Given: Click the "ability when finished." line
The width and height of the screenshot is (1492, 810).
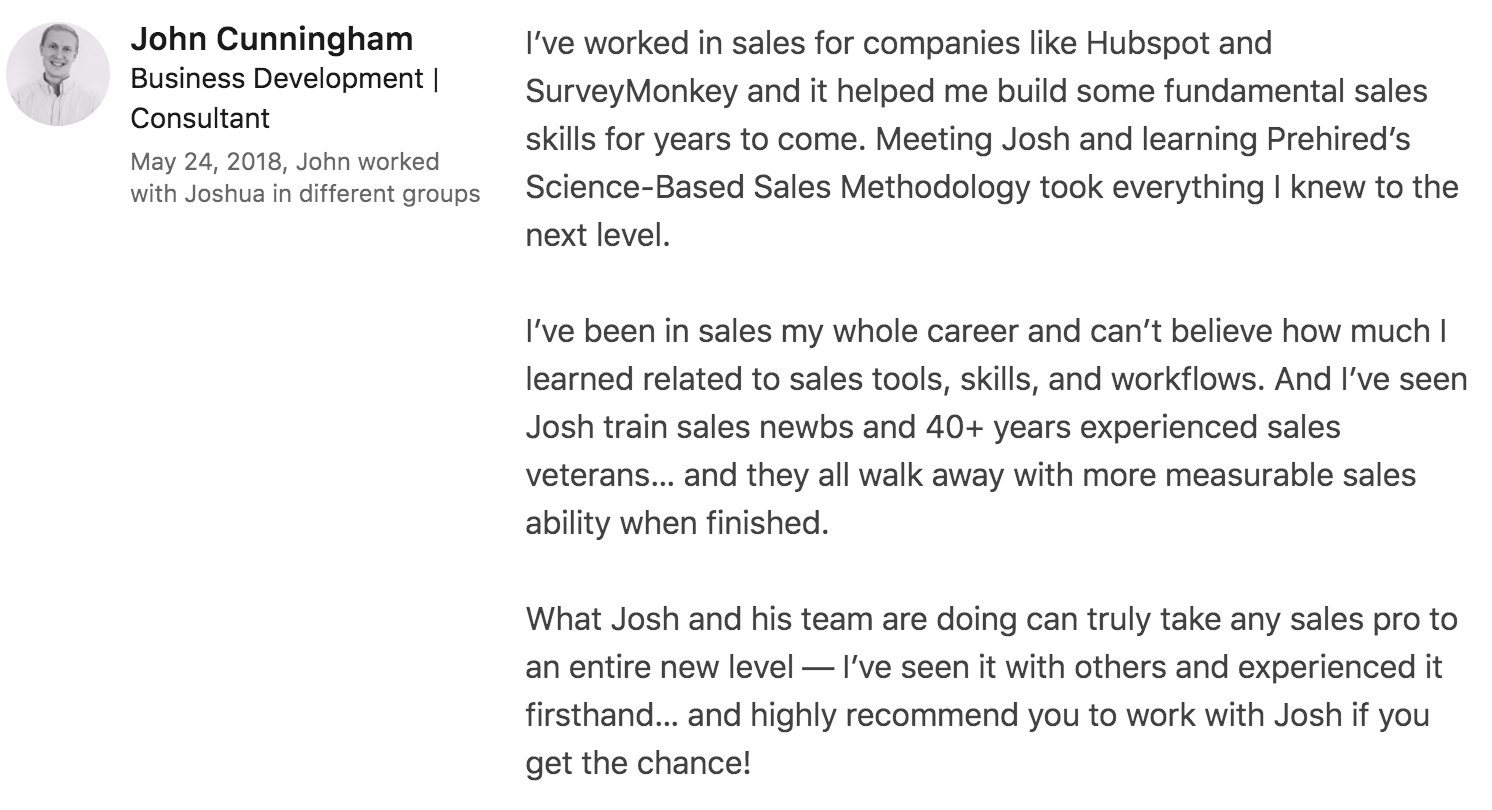Looking at the screenshot, I should point(677,524).
